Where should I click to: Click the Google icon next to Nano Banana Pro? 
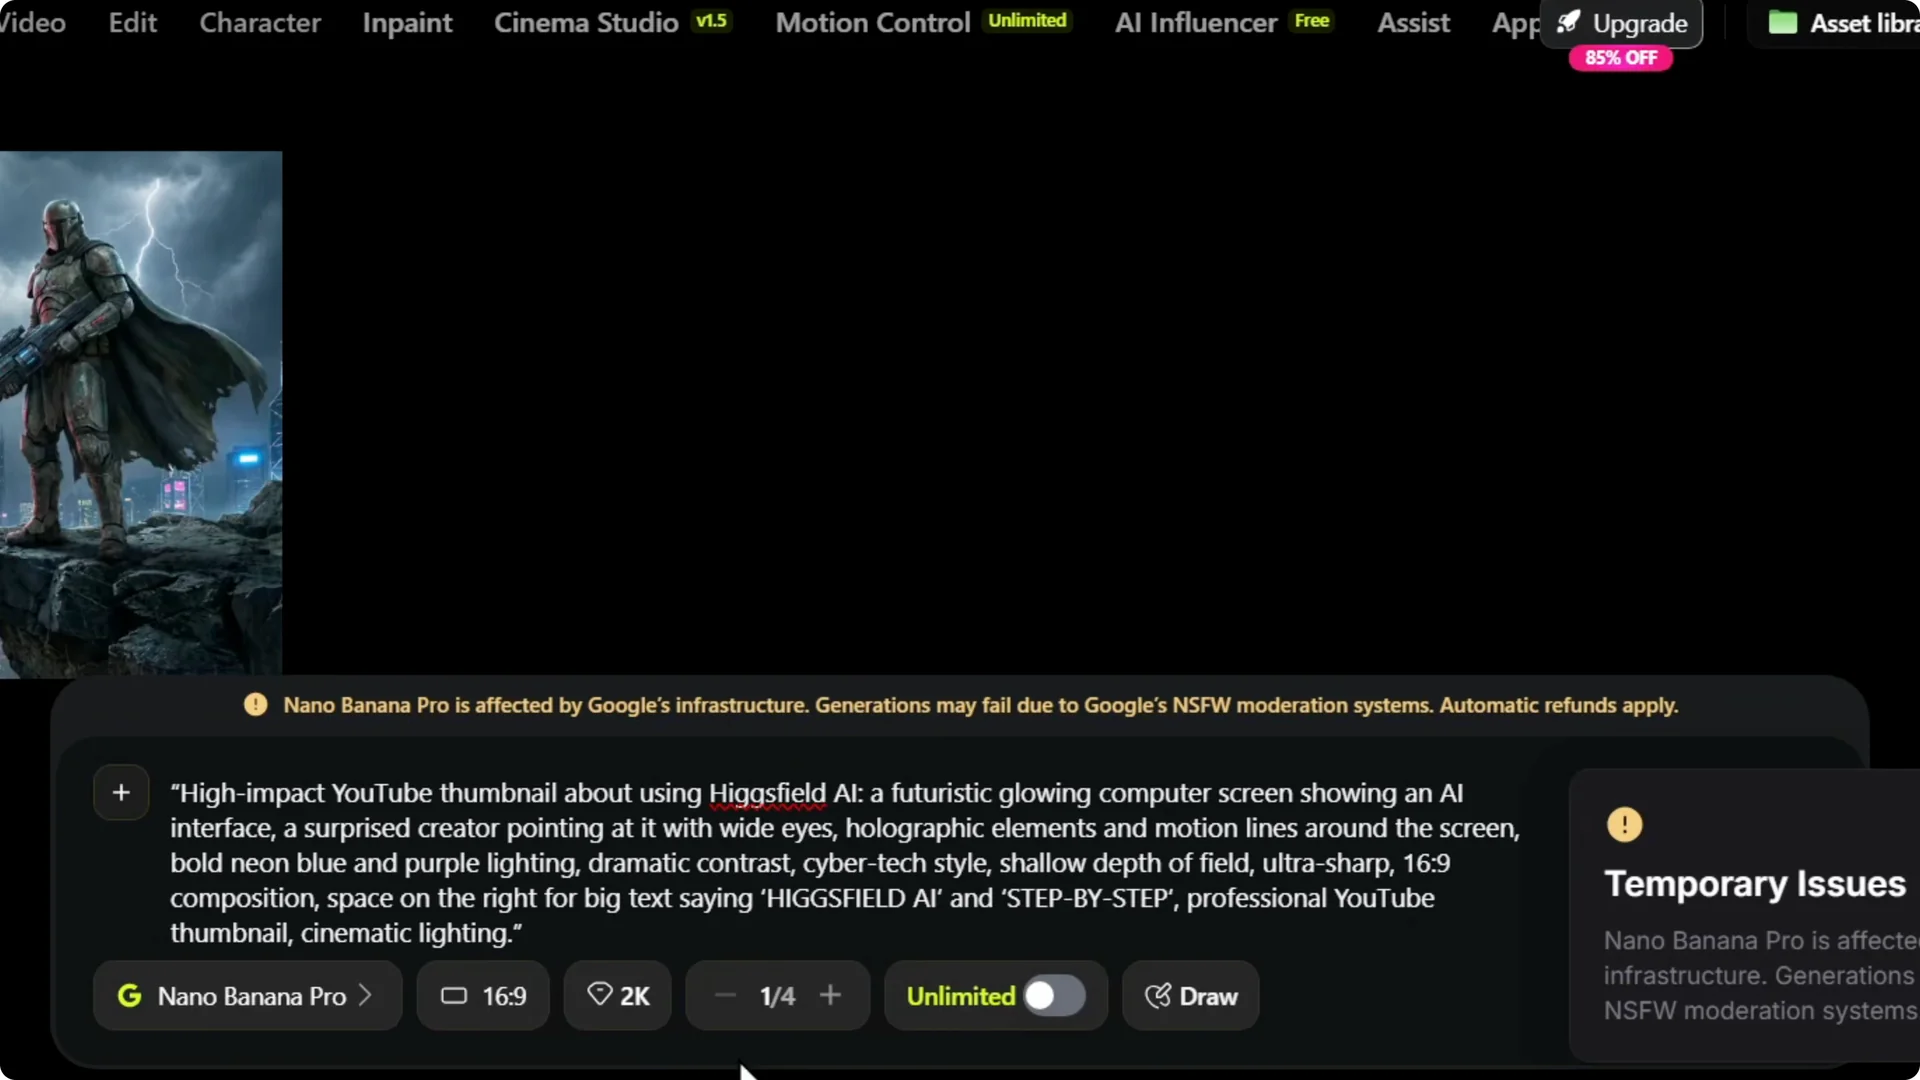pos(131,996)
